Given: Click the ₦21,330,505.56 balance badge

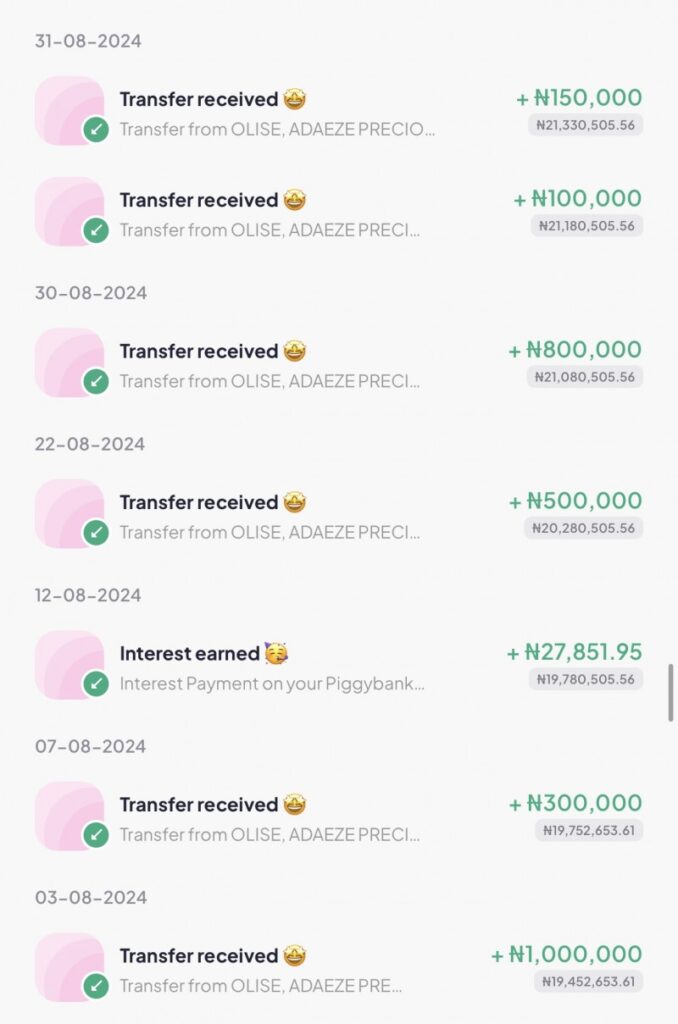Looking at the screenshot, I should tap(585, 125).
